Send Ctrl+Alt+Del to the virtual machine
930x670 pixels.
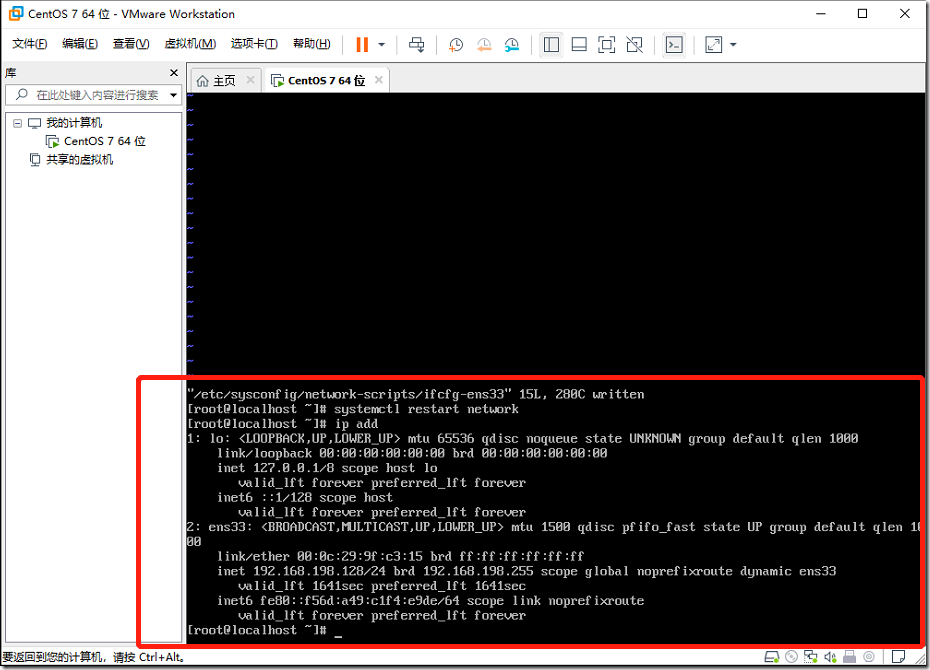click(417, 44)
